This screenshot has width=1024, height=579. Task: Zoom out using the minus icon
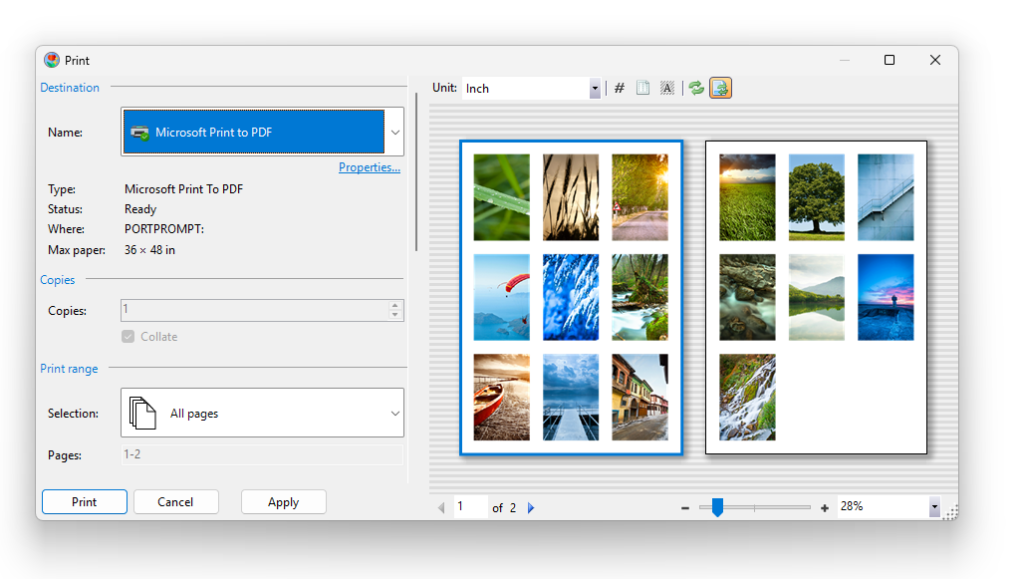click(685, 507)
